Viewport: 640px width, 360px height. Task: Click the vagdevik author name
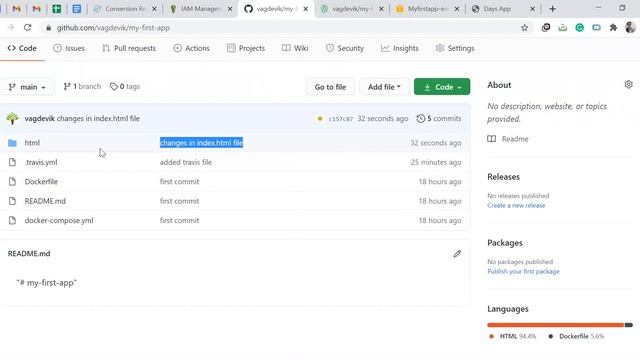tap(40, 118)
